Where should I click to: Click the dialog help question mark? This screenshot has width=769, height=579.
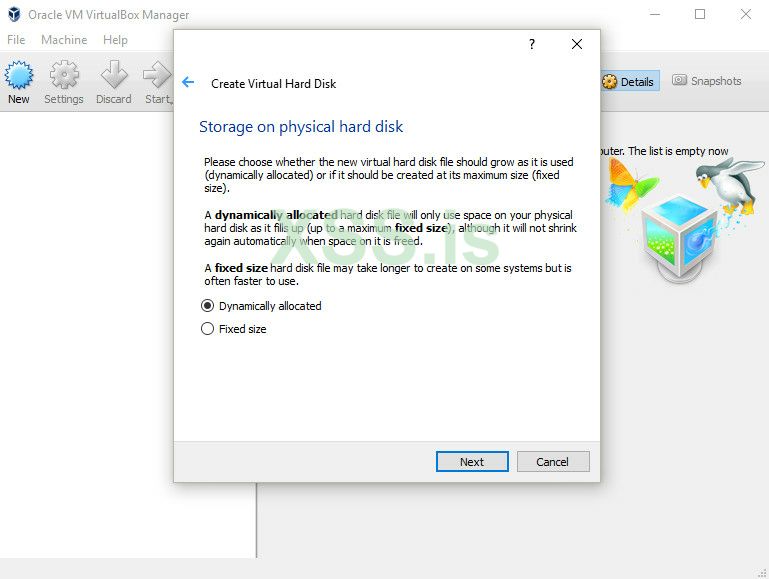(x=532, y=44)
